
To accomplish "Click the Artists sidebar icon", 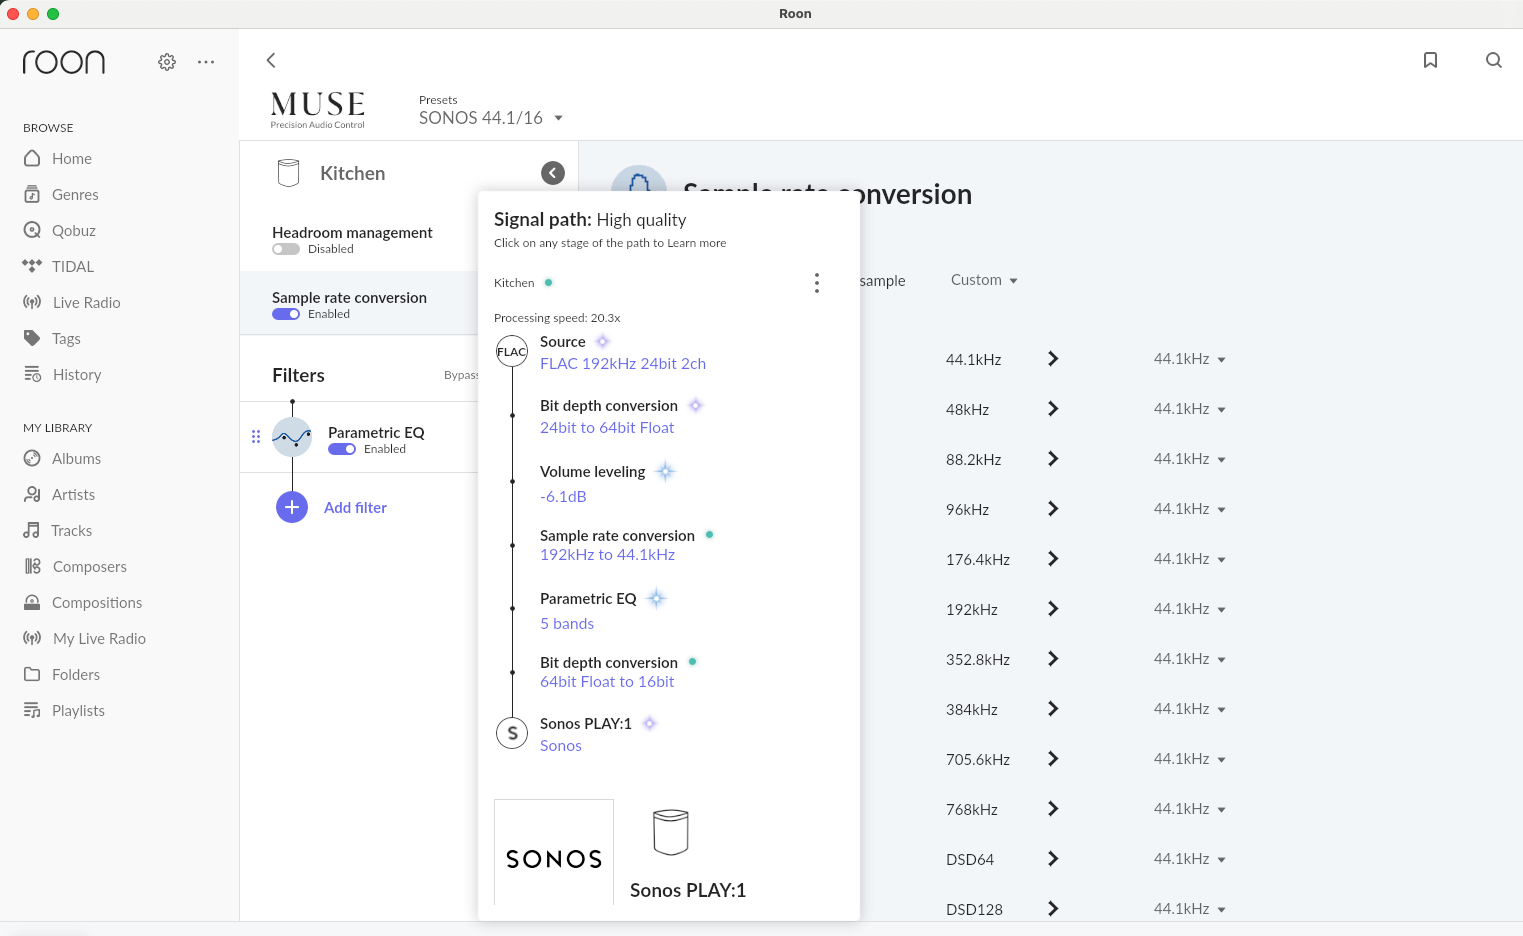I will [x=32, y=494].
